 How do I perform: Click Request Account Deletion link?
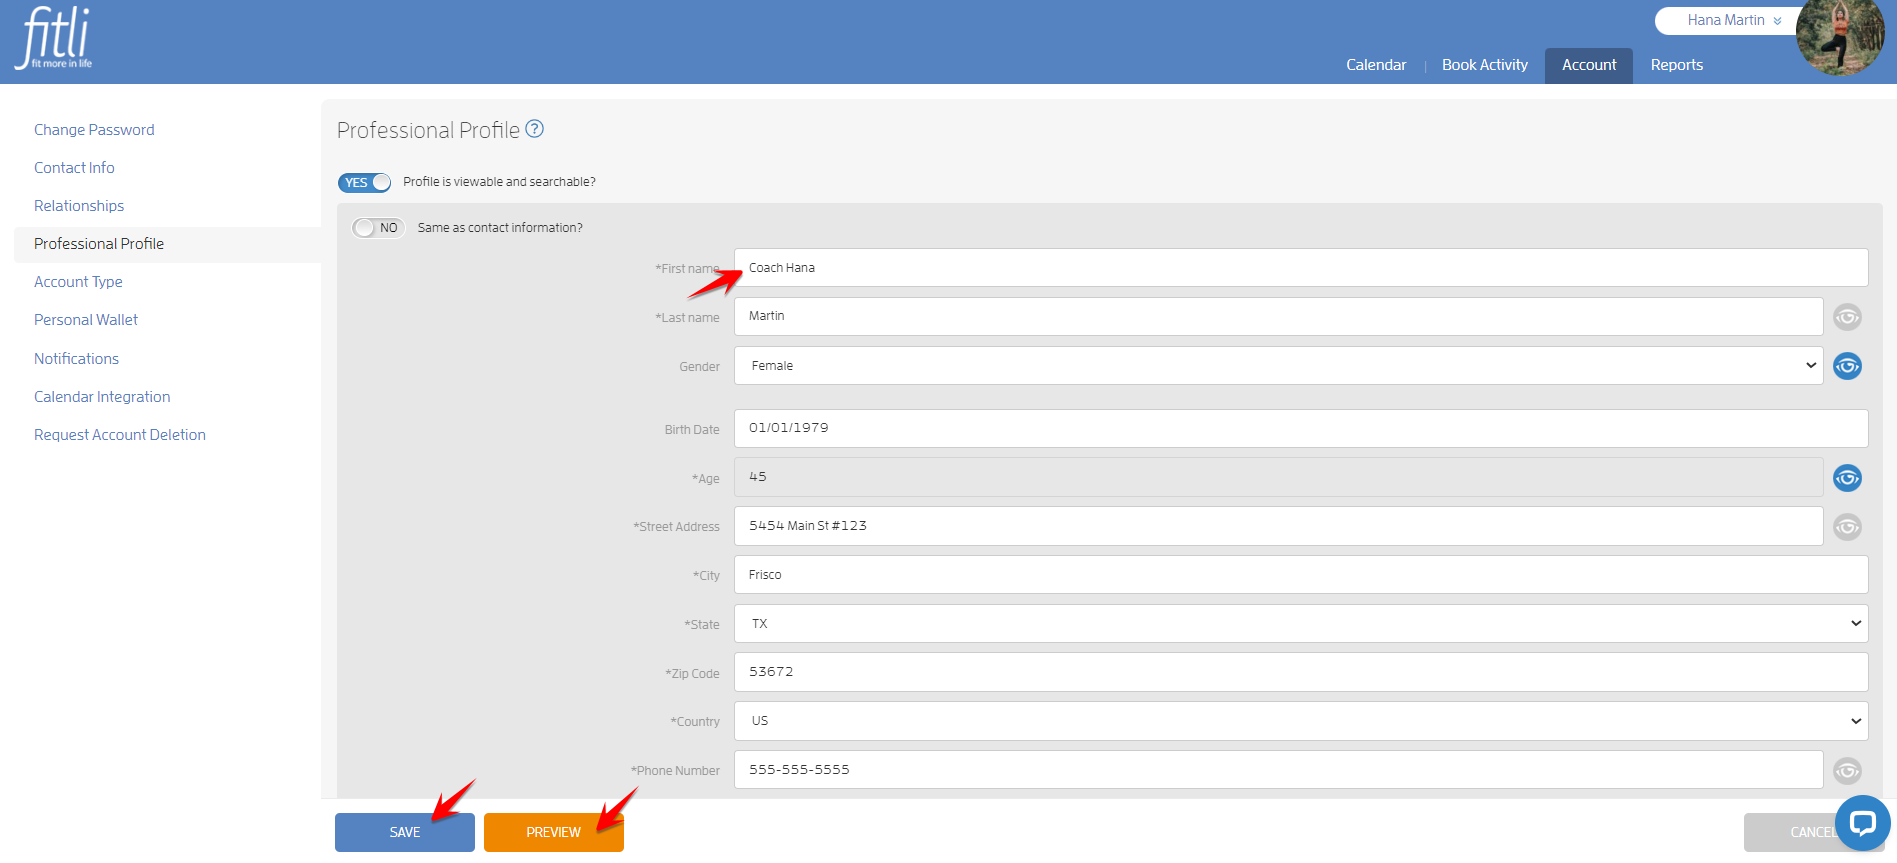click(120, 435)
